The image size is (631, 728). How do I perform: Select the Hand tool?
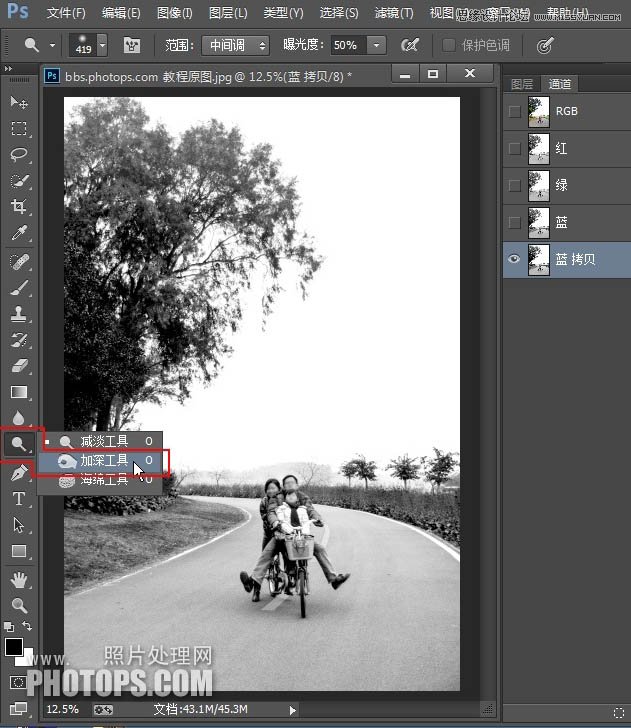[x=19, y=580]
